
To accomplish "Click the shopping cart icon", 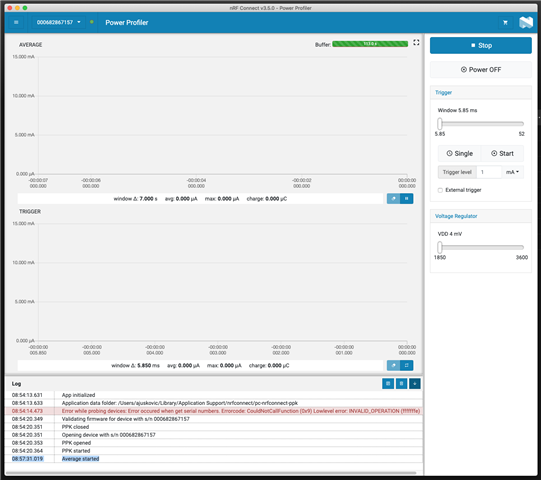I will (x=505, y=23).
